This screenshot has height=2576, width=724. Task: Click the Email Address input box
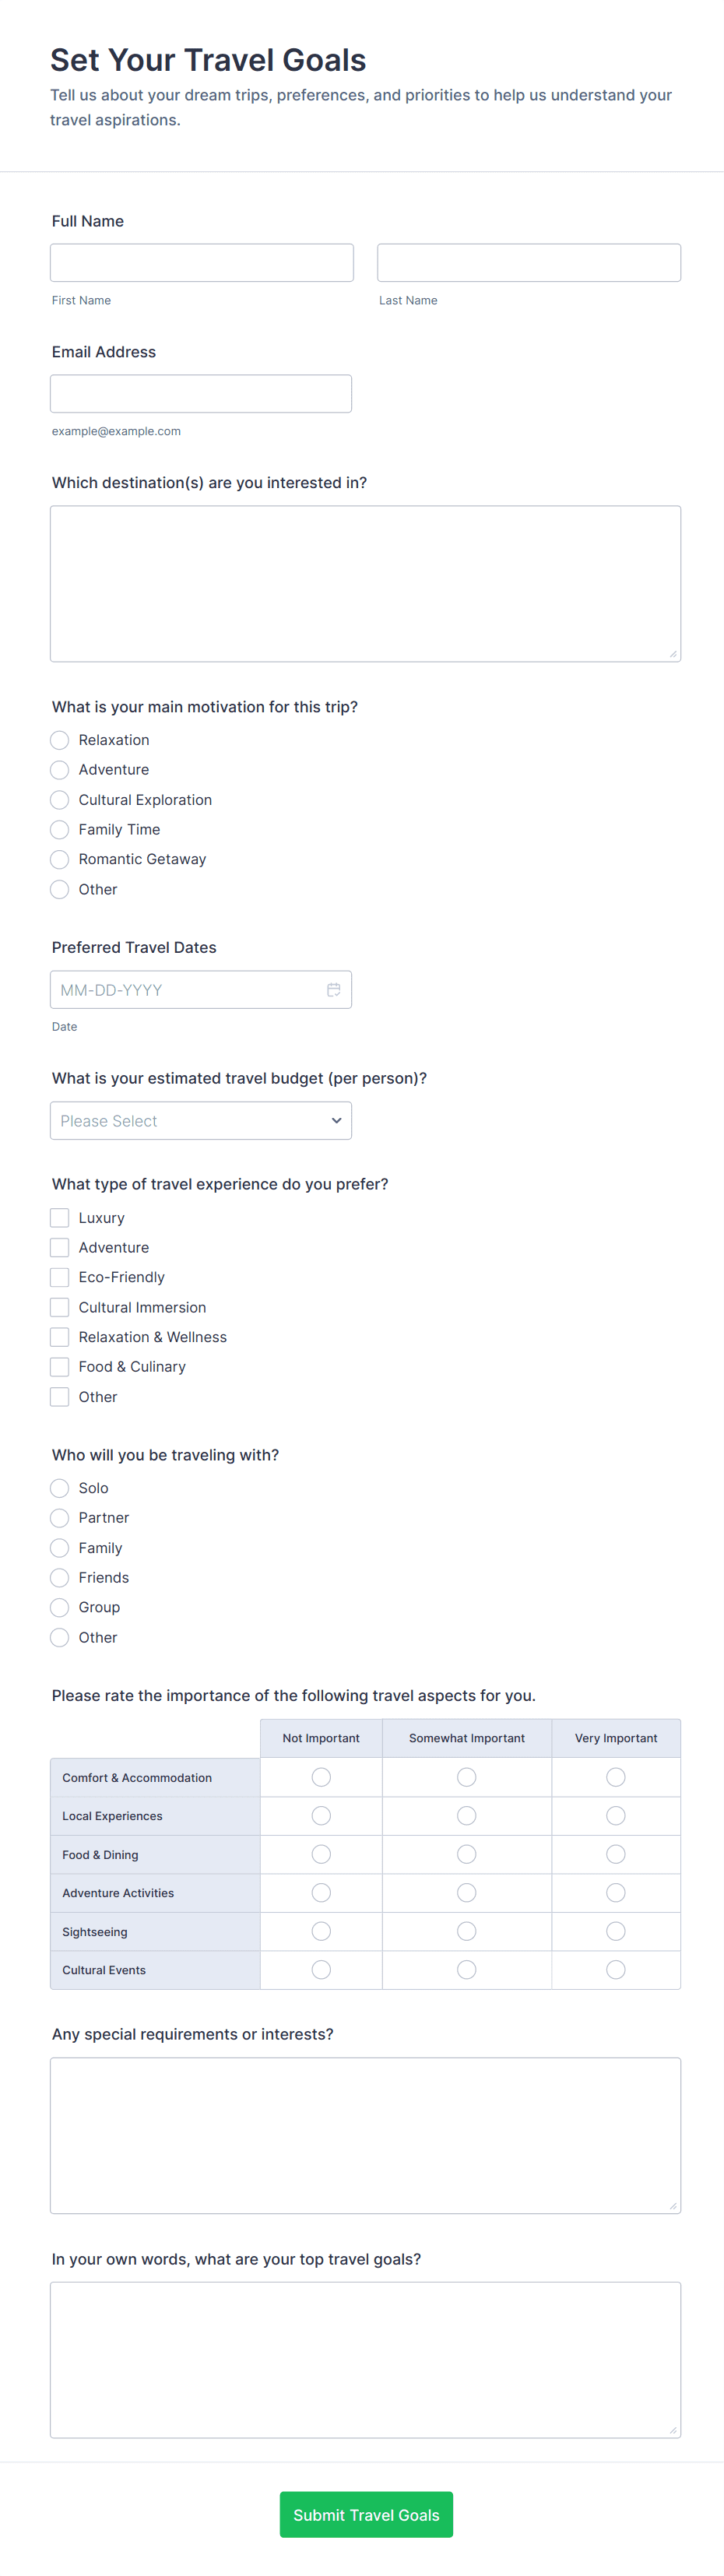click(201, 394)
